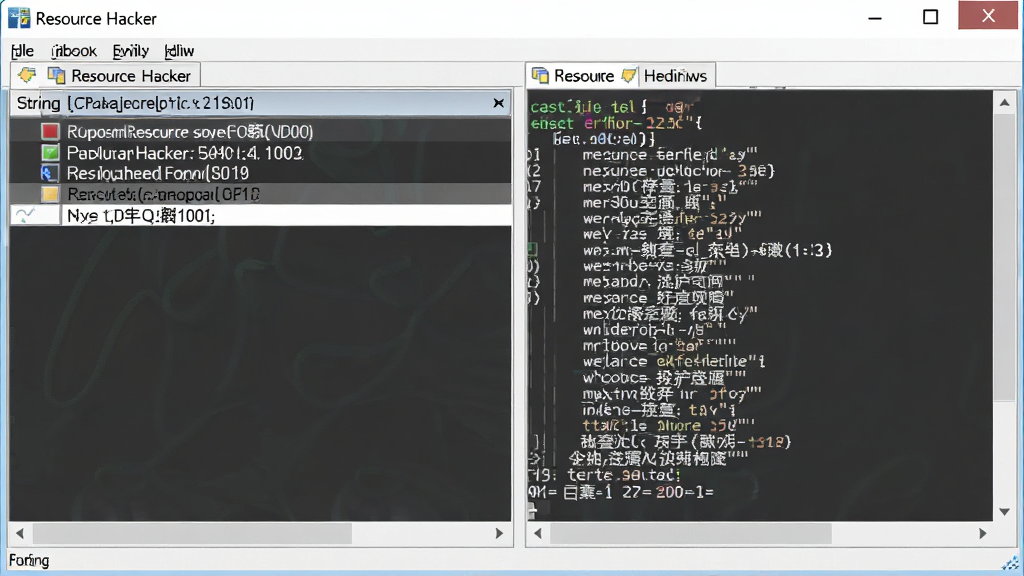Switch to the Hediriws tab
This screenshot has width=1024, height=576.
667,76
